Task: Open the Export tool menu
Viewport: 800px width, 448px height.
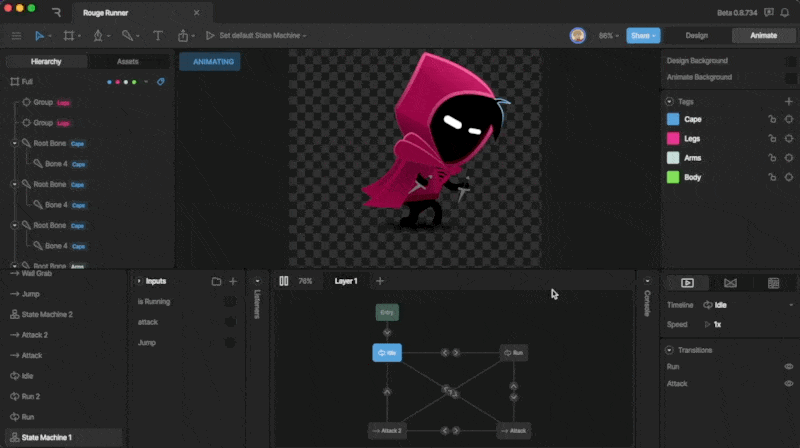Action: 185,35
